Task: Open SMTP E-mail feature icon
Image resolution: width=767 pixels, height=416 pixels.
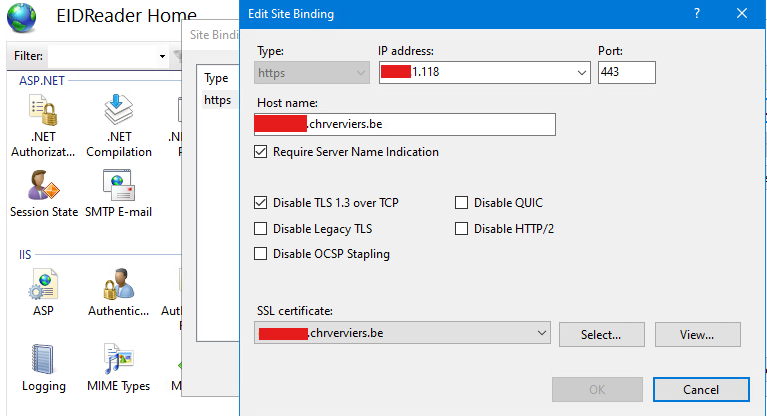Action: pyautogui.click(x=119, y=185)
